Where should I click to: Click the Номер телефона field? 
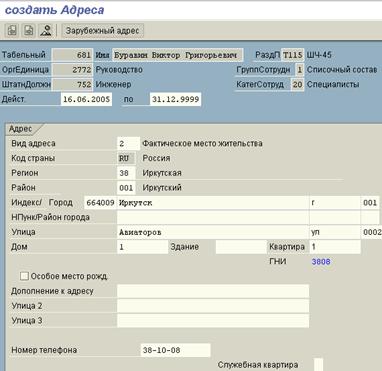tap(175, 350)
